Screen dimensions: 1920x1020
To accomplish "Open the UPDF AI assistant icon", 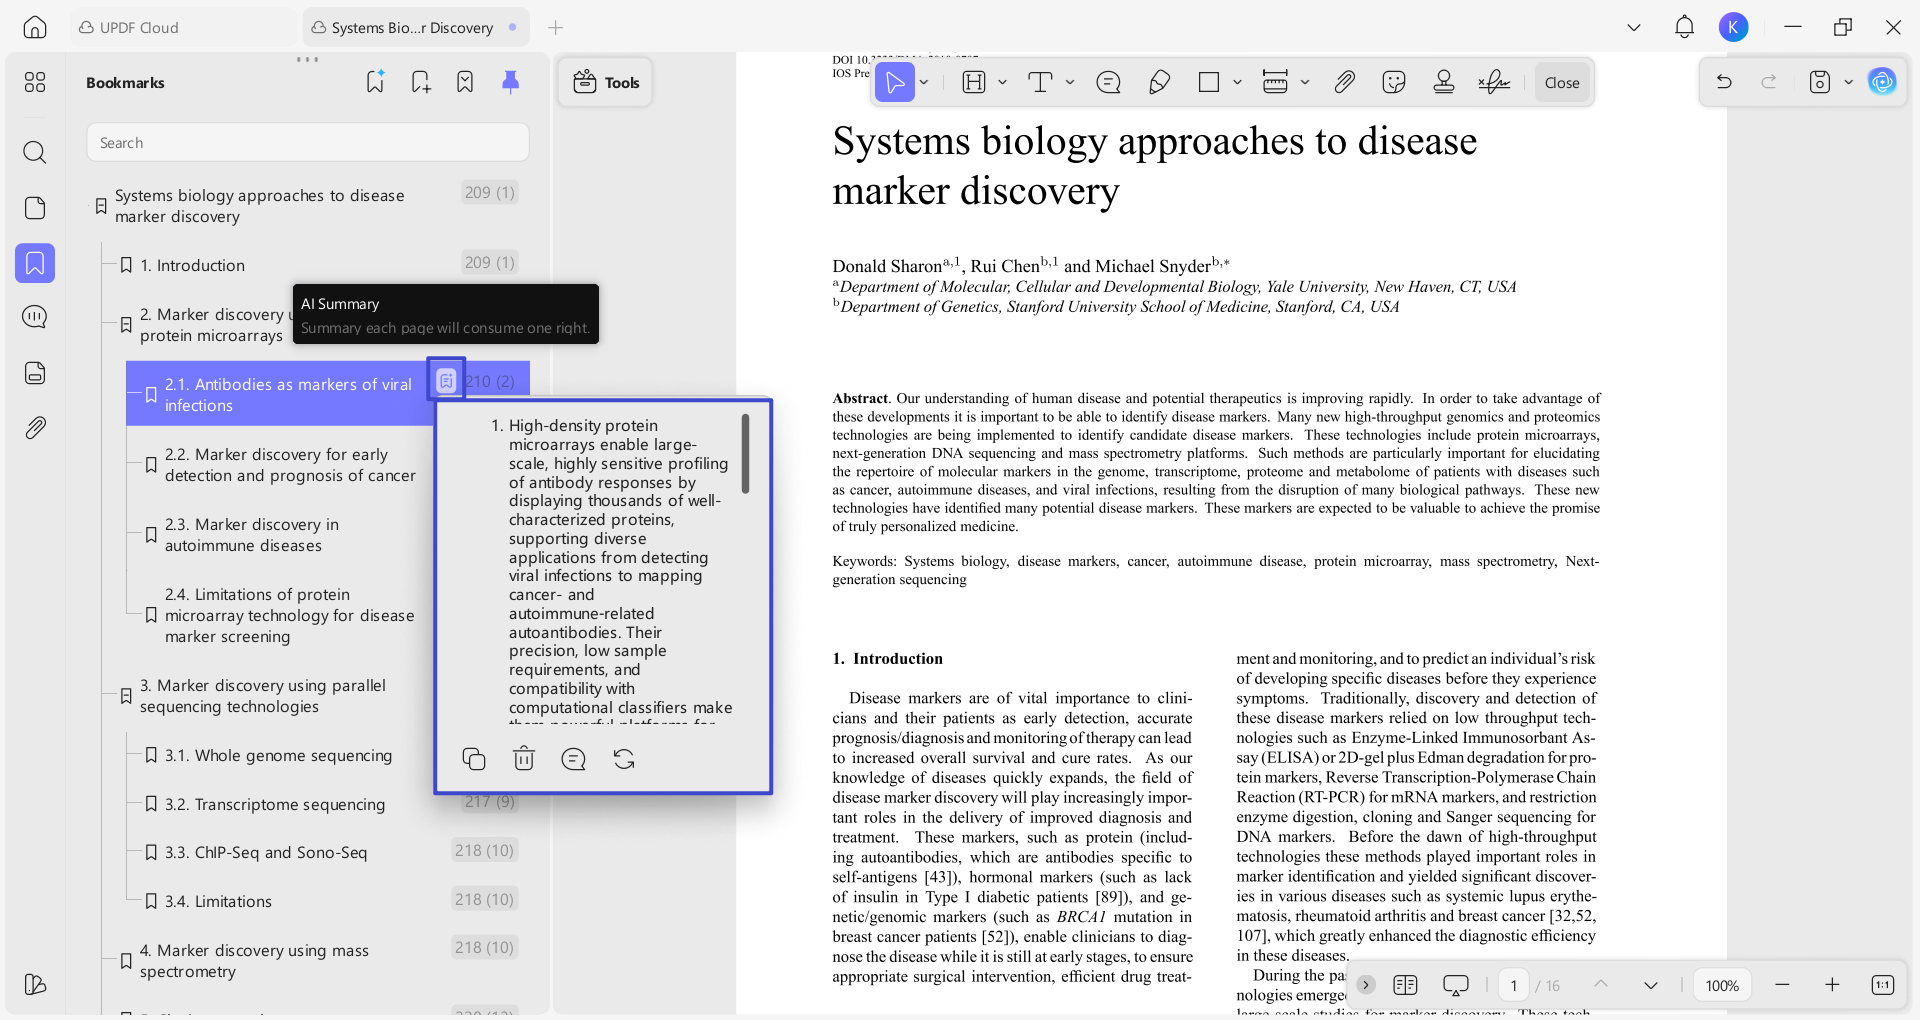I will [1882, 82].
